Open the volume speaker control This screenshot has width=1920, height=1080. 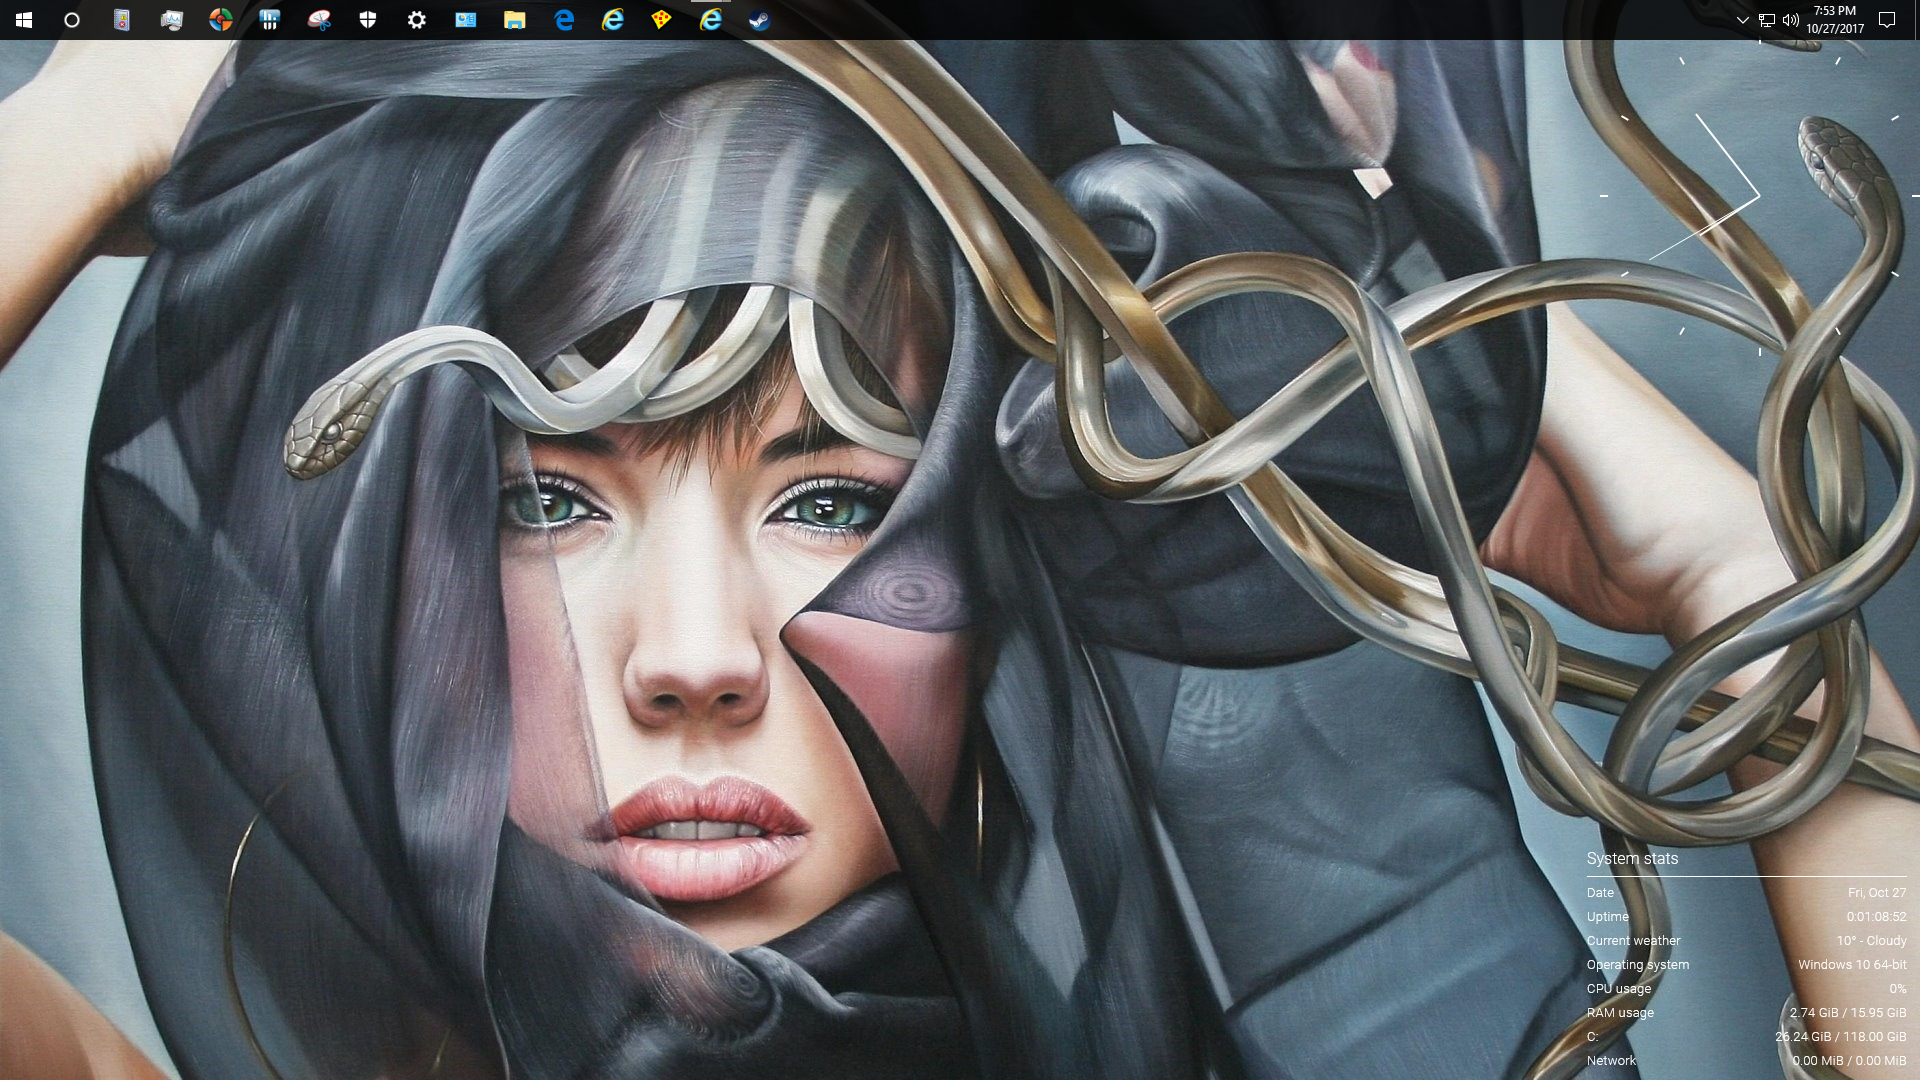pyautogui.click(x=1791, y=20)
